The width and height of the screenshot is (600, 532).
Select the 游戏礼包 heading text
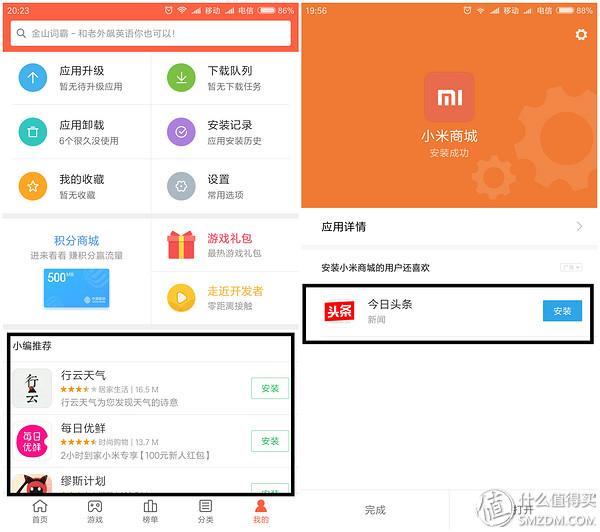(x=230, y=238)
